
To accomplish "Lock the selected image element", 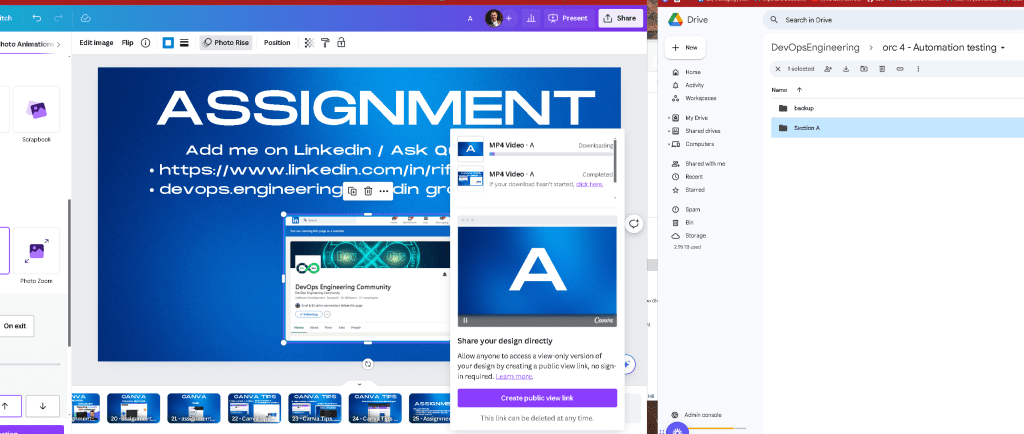I will (340, 42).
